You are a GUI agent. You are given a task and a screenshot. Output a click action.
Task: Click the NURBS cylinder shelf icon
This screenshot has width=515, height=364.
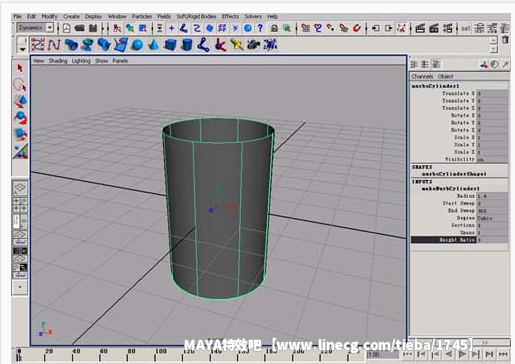pos(187,44)
